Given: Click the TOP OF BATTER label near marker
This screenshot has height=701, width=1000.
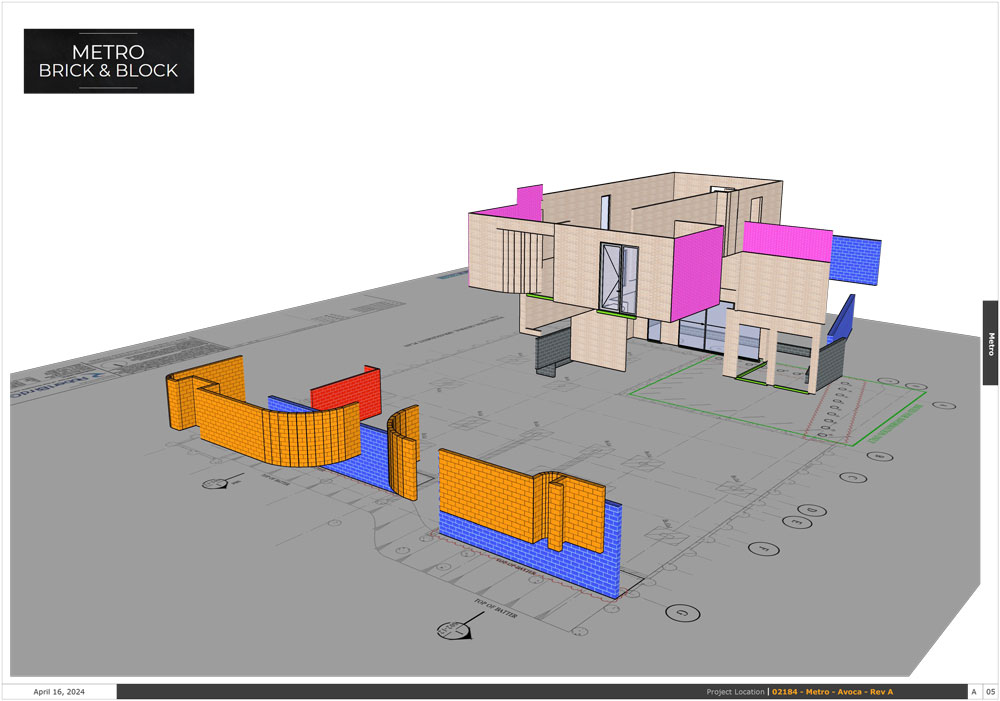Looking at the screenshot, I should click(x=496, y=608).
